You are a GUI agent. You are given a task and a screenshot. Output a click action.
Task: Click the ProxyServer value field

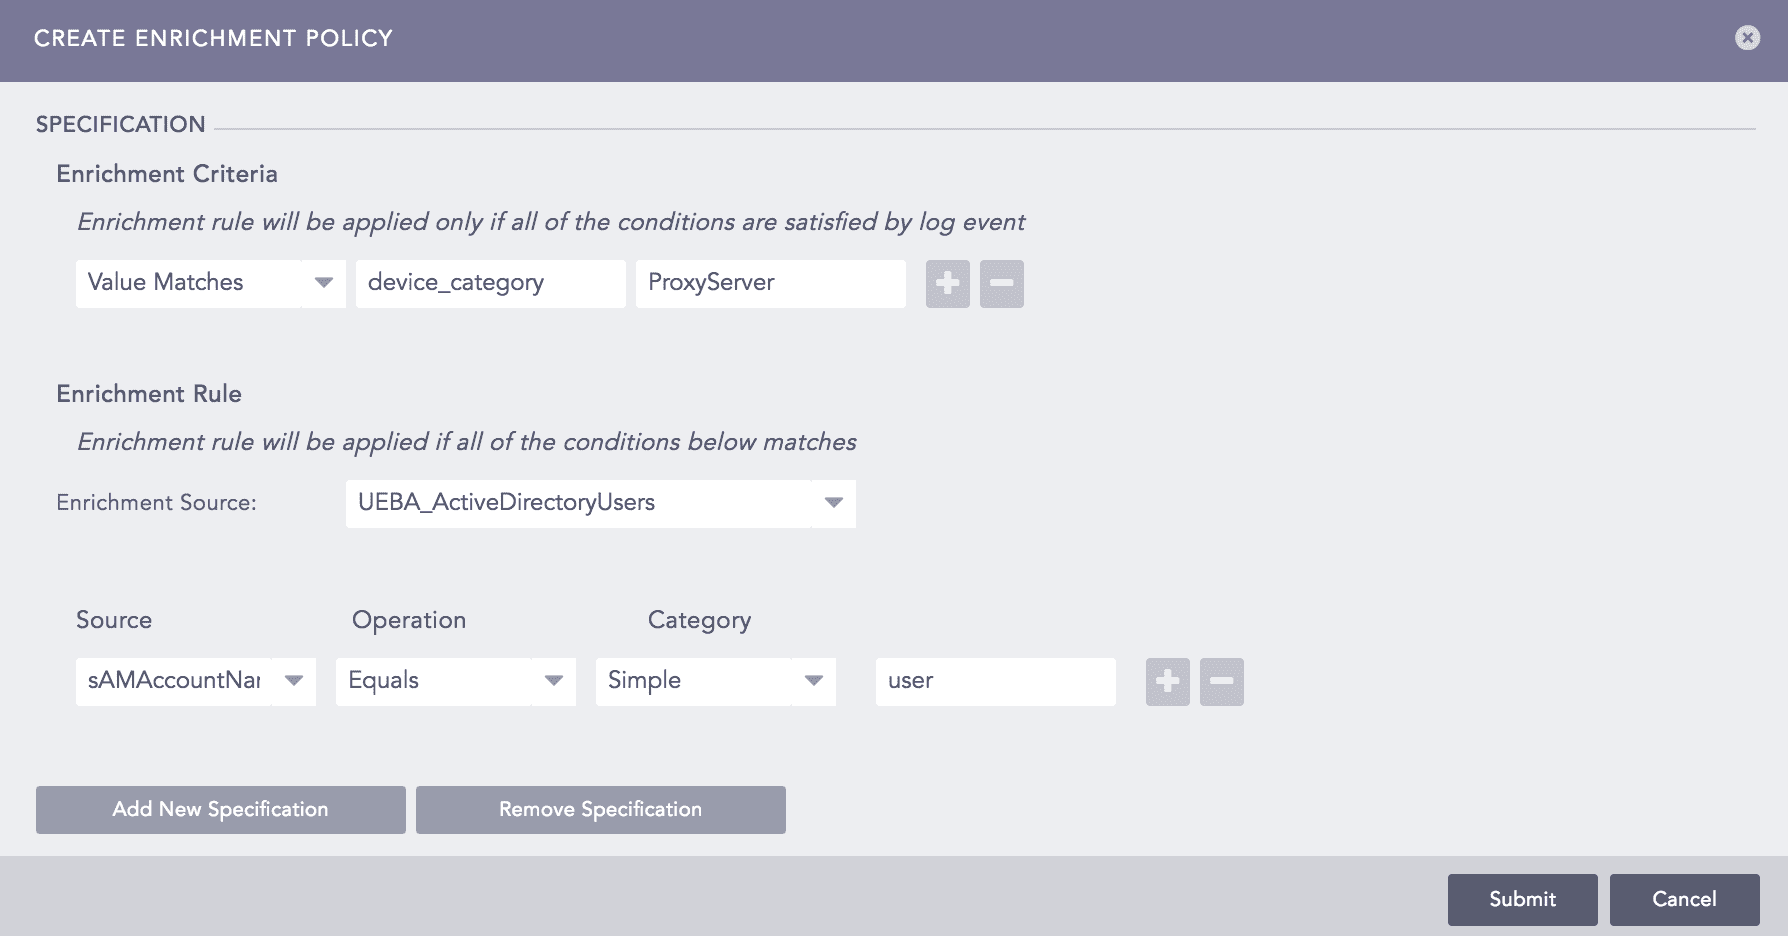click(x=770, y=283)
